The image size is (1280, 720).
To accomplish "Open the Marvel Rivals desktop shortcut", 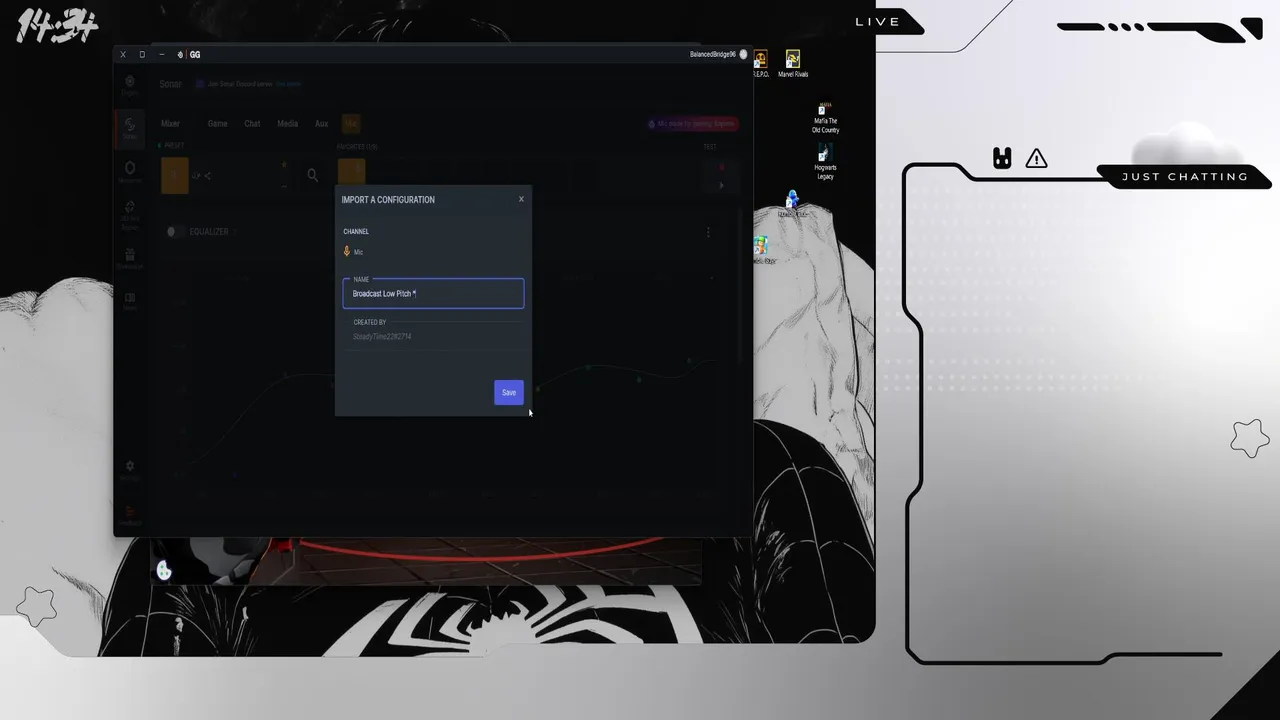I will (x=793, y=63).
